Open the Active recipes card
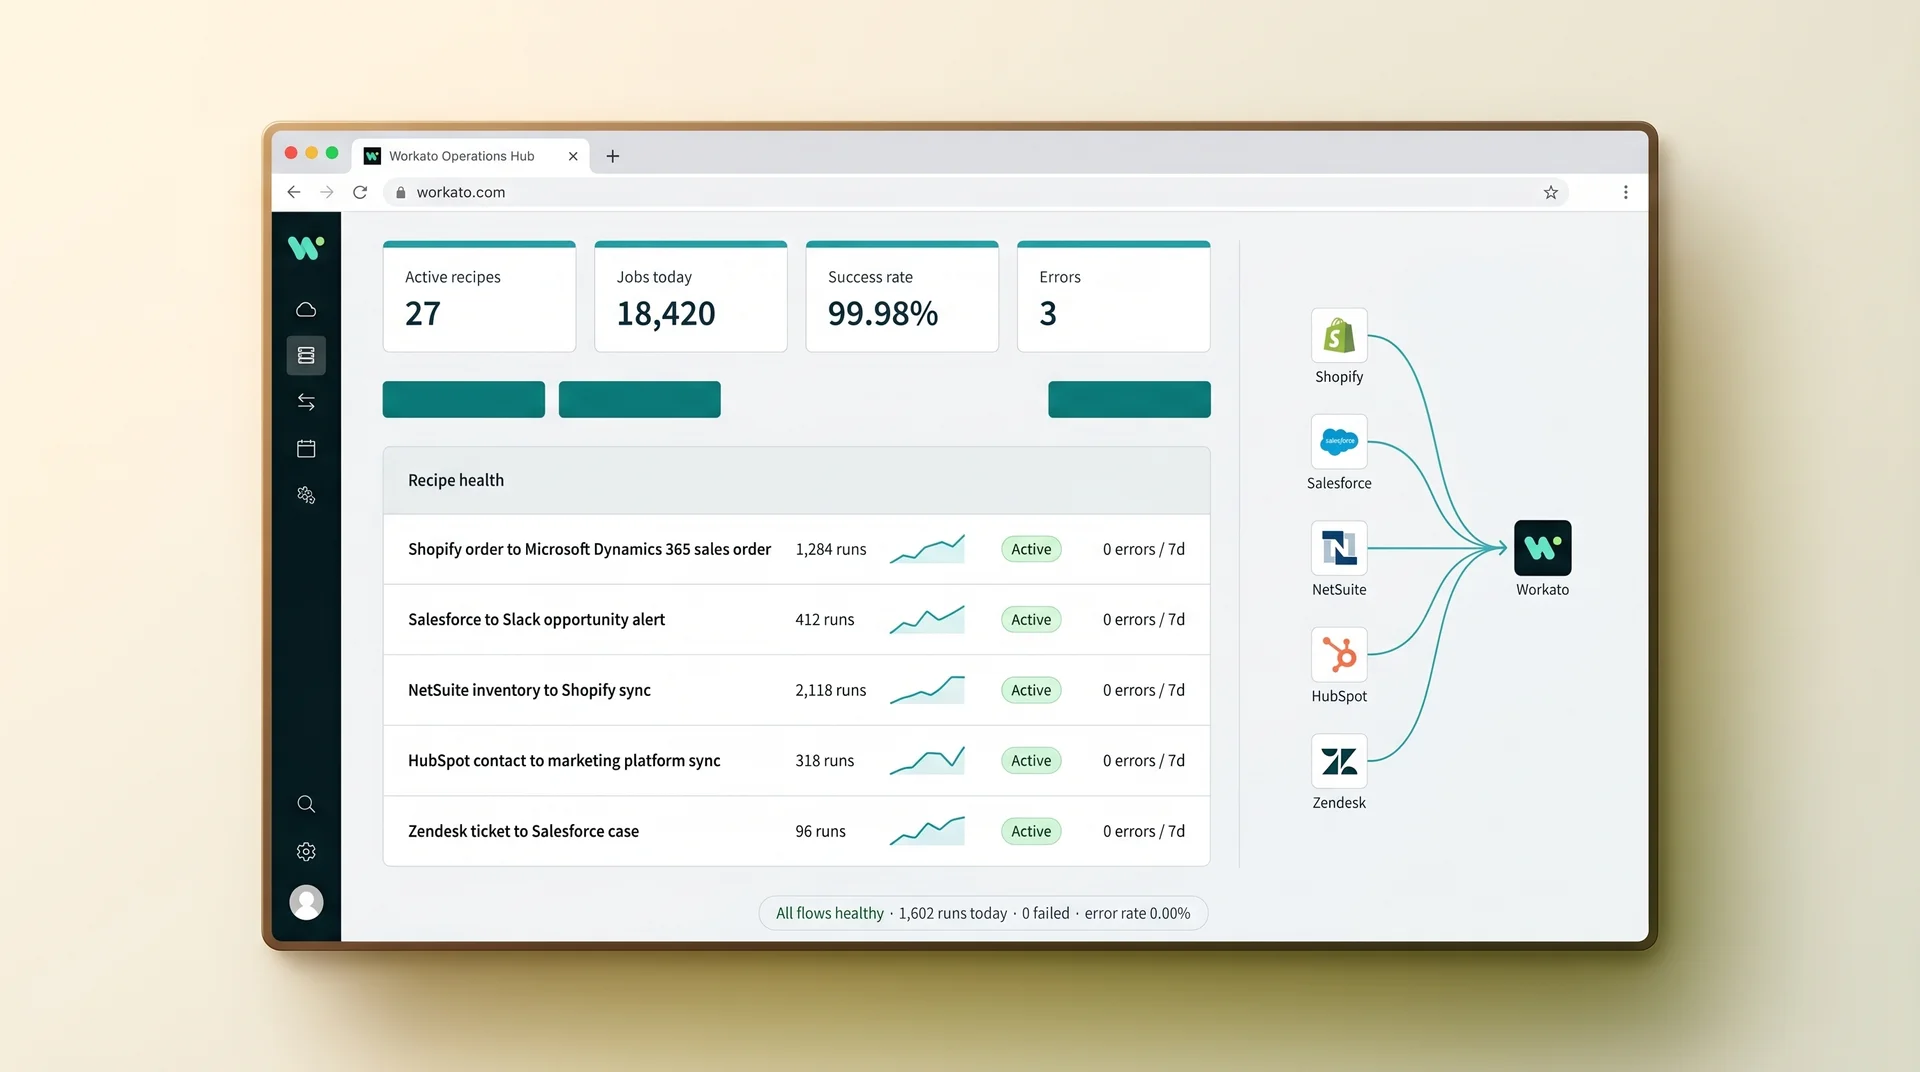Screen dimensions: 1920x1072 coord(479,296)
